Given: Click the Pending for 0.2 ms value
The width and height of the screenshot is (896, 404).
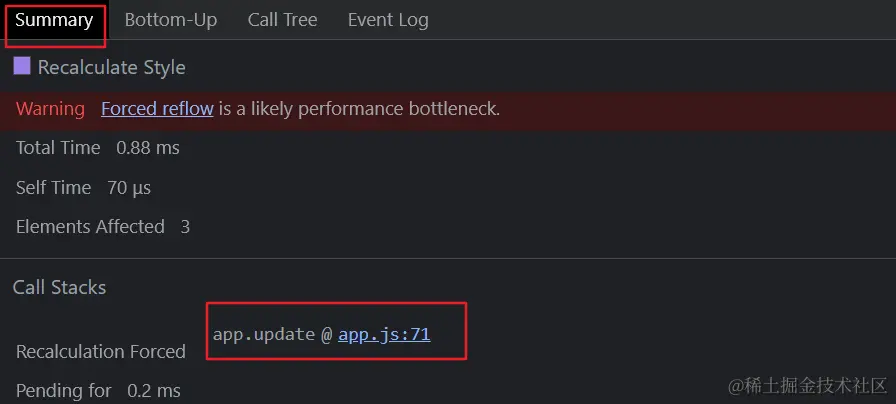Looking at the screenshot, I should click(x=154, y=390).
